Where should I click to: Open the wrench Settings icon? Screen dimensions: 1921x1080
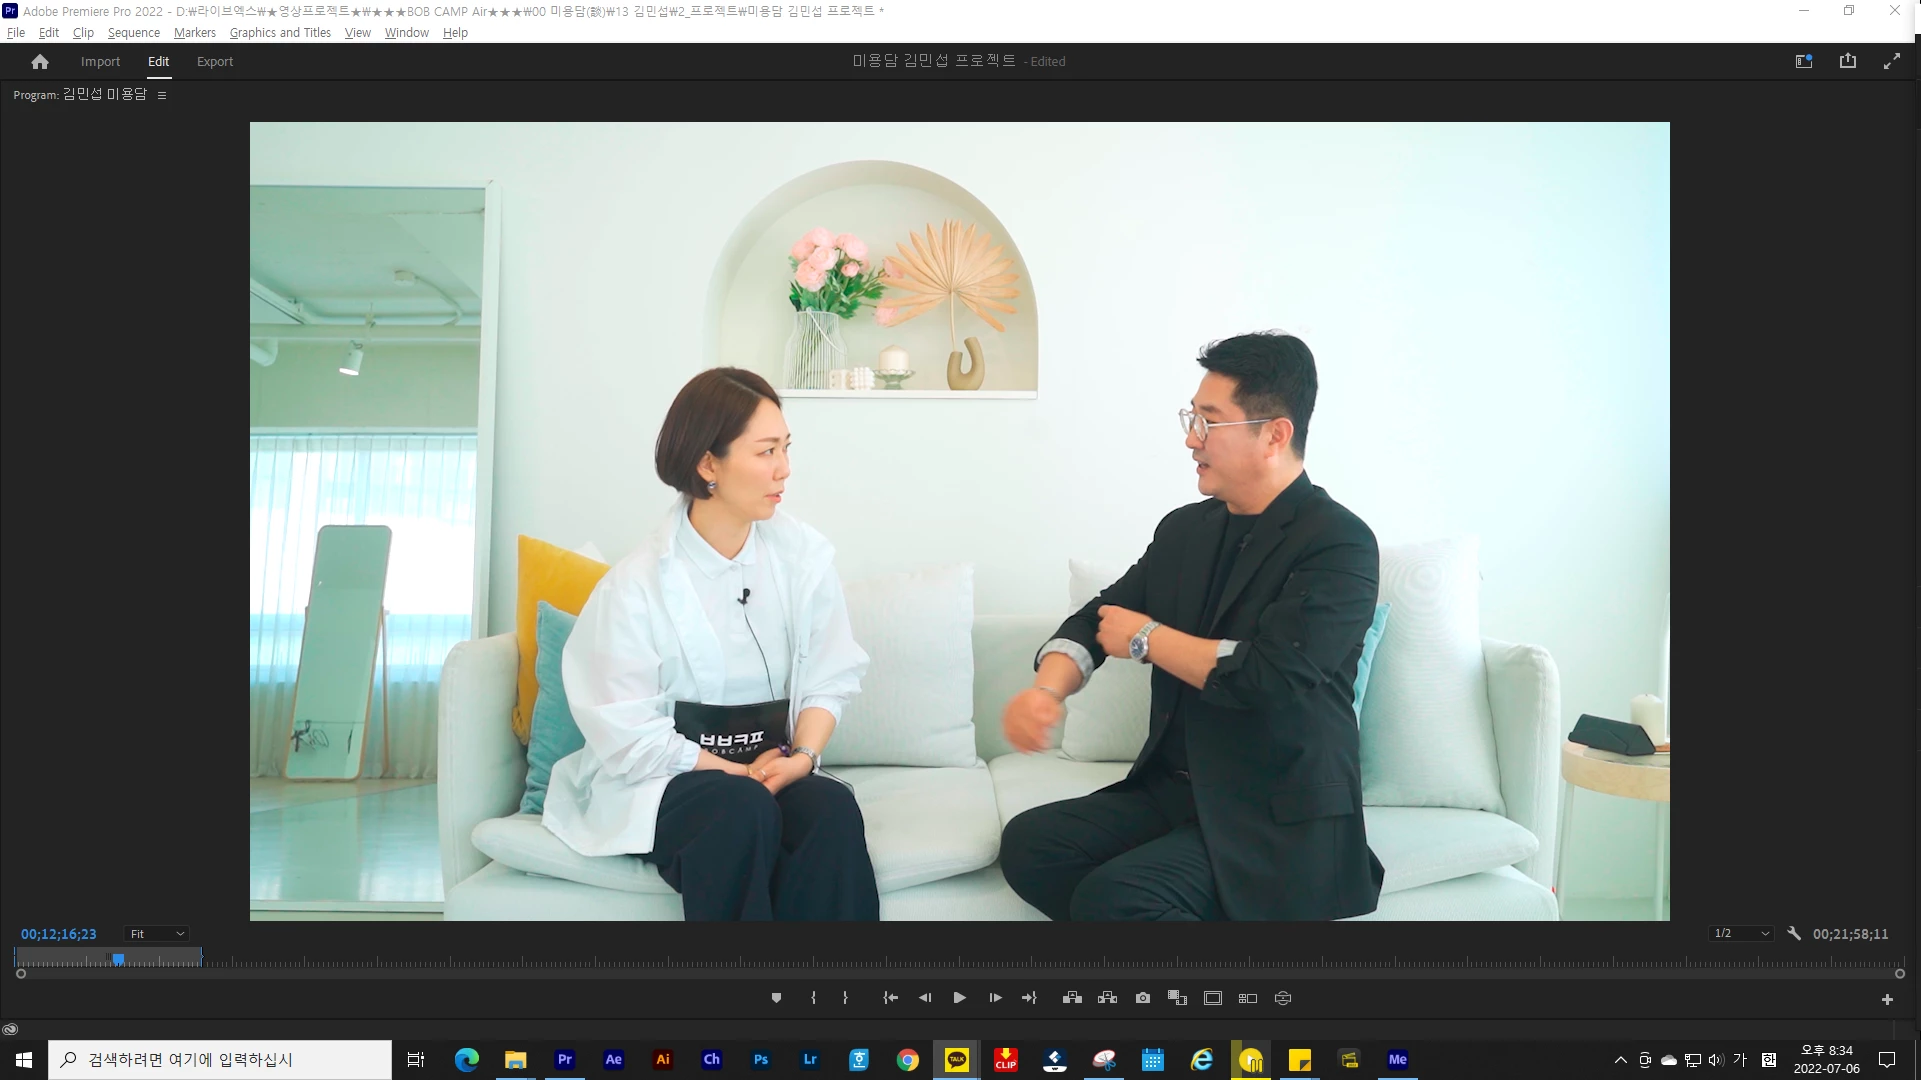[x=1794, y=933]
